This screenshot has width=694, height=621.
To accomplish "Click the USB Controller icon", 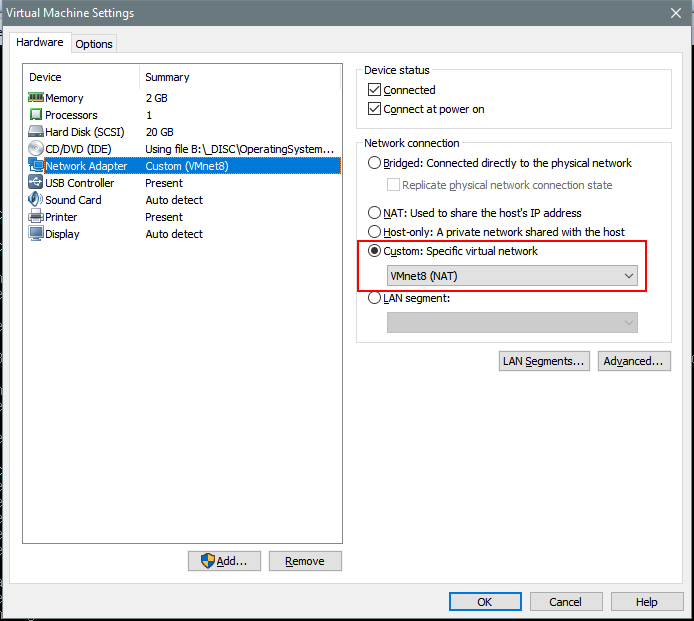I will [36, 182].
